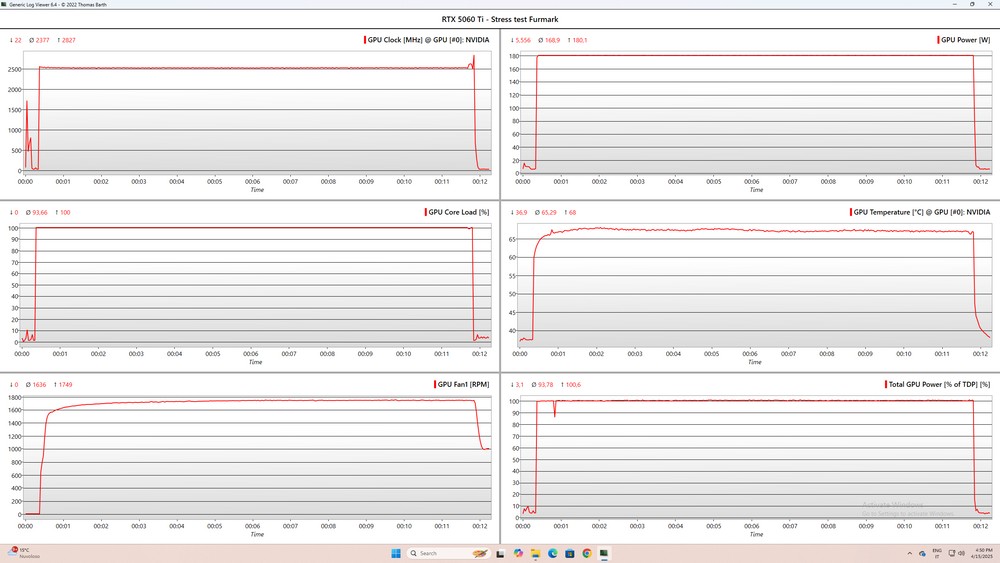Click the red swatch beside GPU Fan1 legend
1000x563 pixels.
(x=434, y=384)
